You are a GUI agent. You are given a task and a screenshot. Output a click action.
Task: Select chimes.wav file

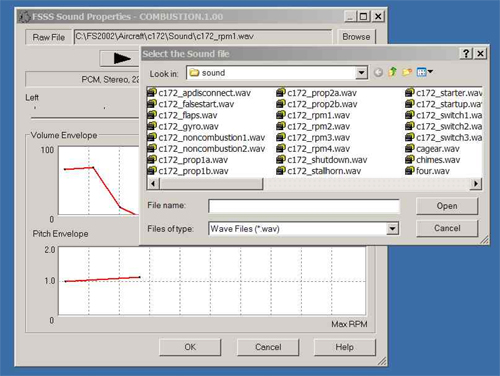pyautogui.click(x=433, y=160)
